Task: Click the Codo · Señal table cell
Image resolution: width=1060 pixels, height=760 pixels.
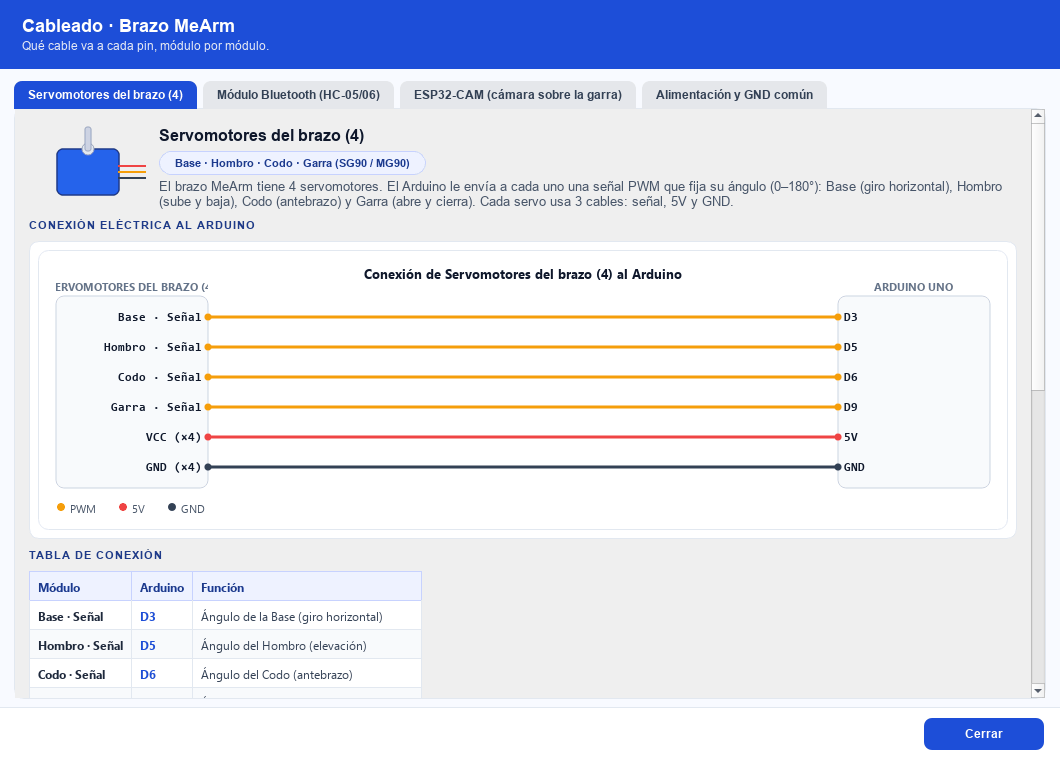Action: [x=80, y=674]
